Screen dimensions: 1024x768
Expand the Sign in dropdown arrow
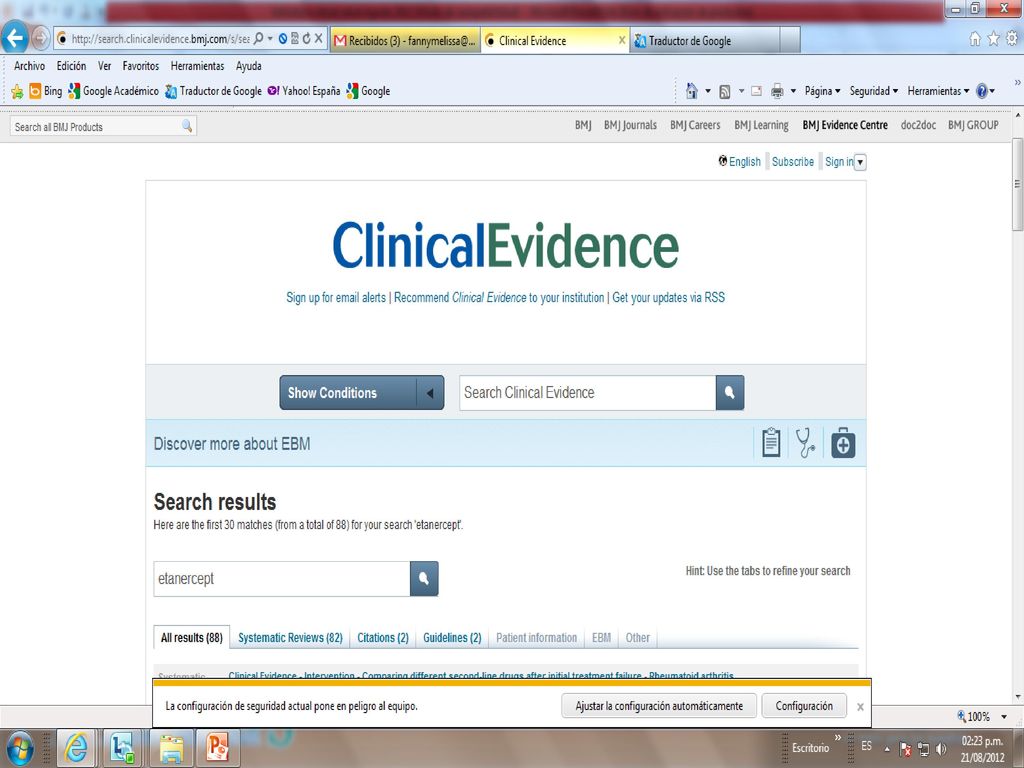860,162
